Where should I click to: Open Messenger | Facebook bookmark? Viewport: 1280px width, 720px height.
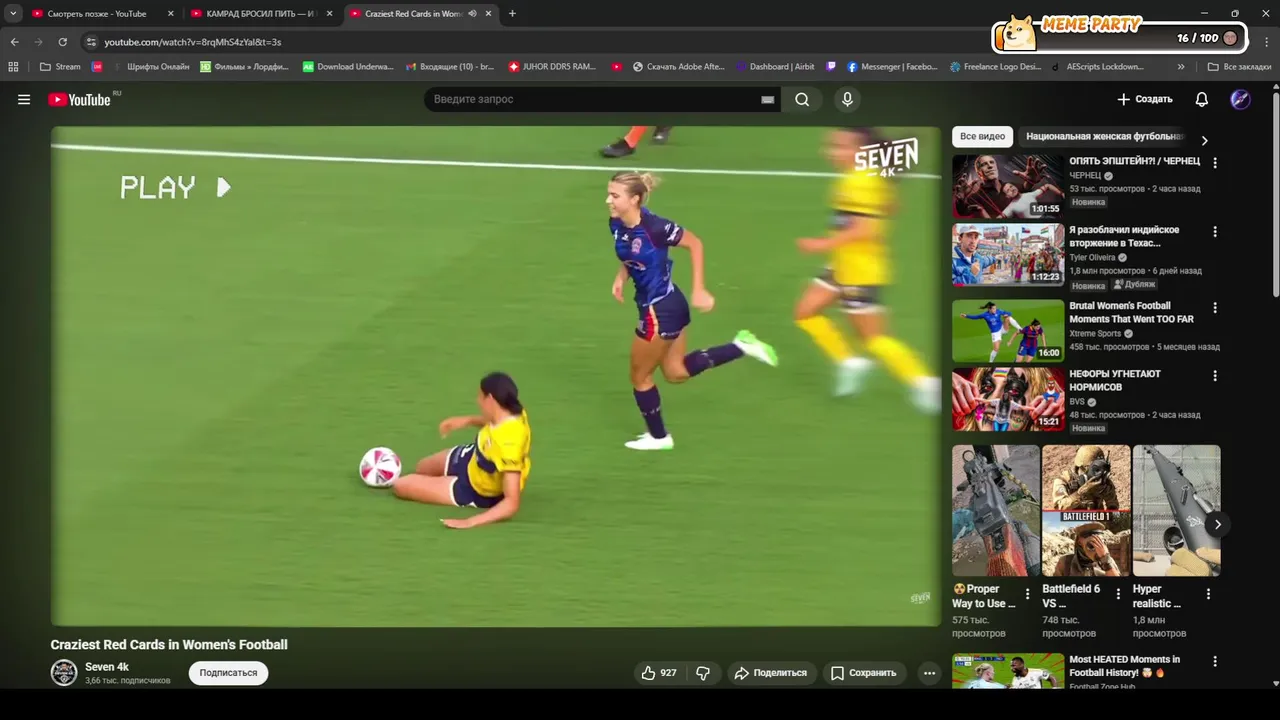pyautogui.click(x=892, y=67)
